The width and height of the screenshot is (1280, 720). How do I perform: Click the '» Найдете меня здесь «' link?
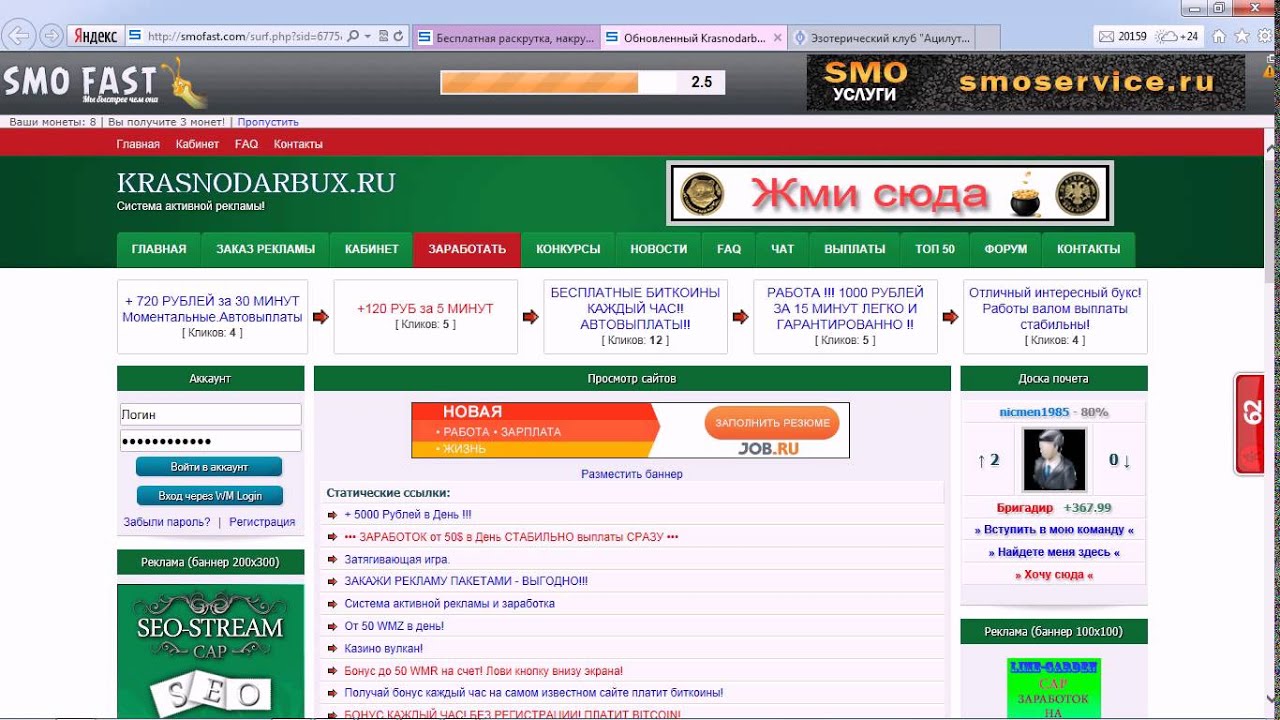click(1054, 552)
